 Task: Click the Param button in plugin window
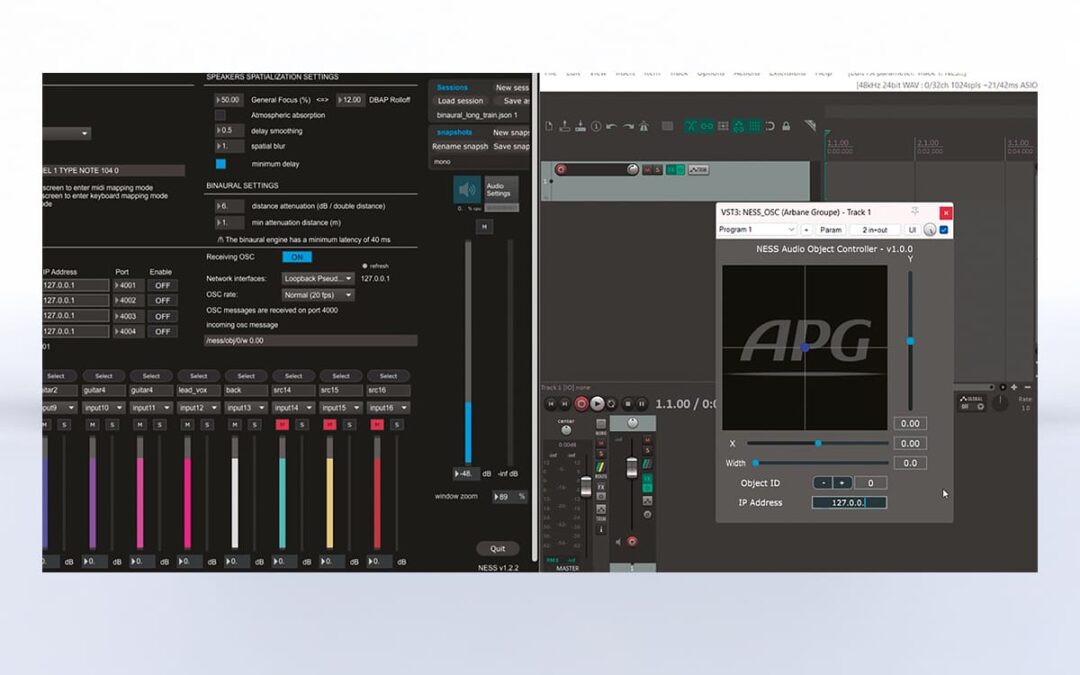831,230
